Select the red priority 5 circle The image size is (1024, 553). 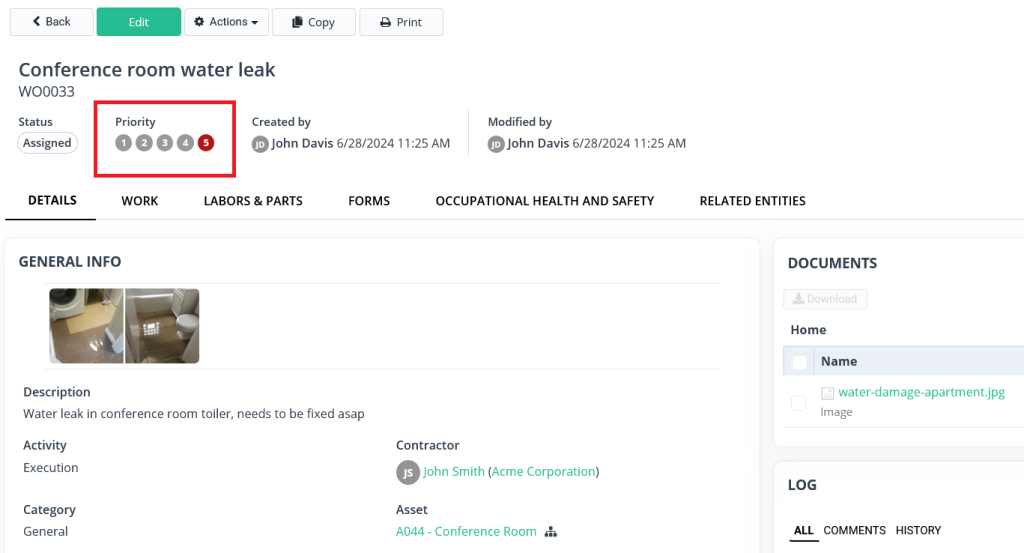[x=206, y=143]
